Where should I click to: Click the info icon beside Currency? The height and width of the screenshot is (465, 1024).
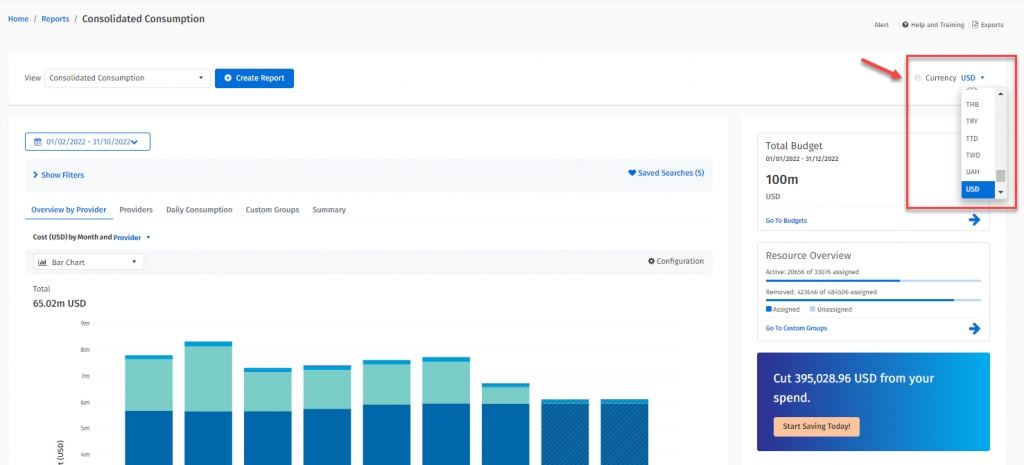coord(918,78)
